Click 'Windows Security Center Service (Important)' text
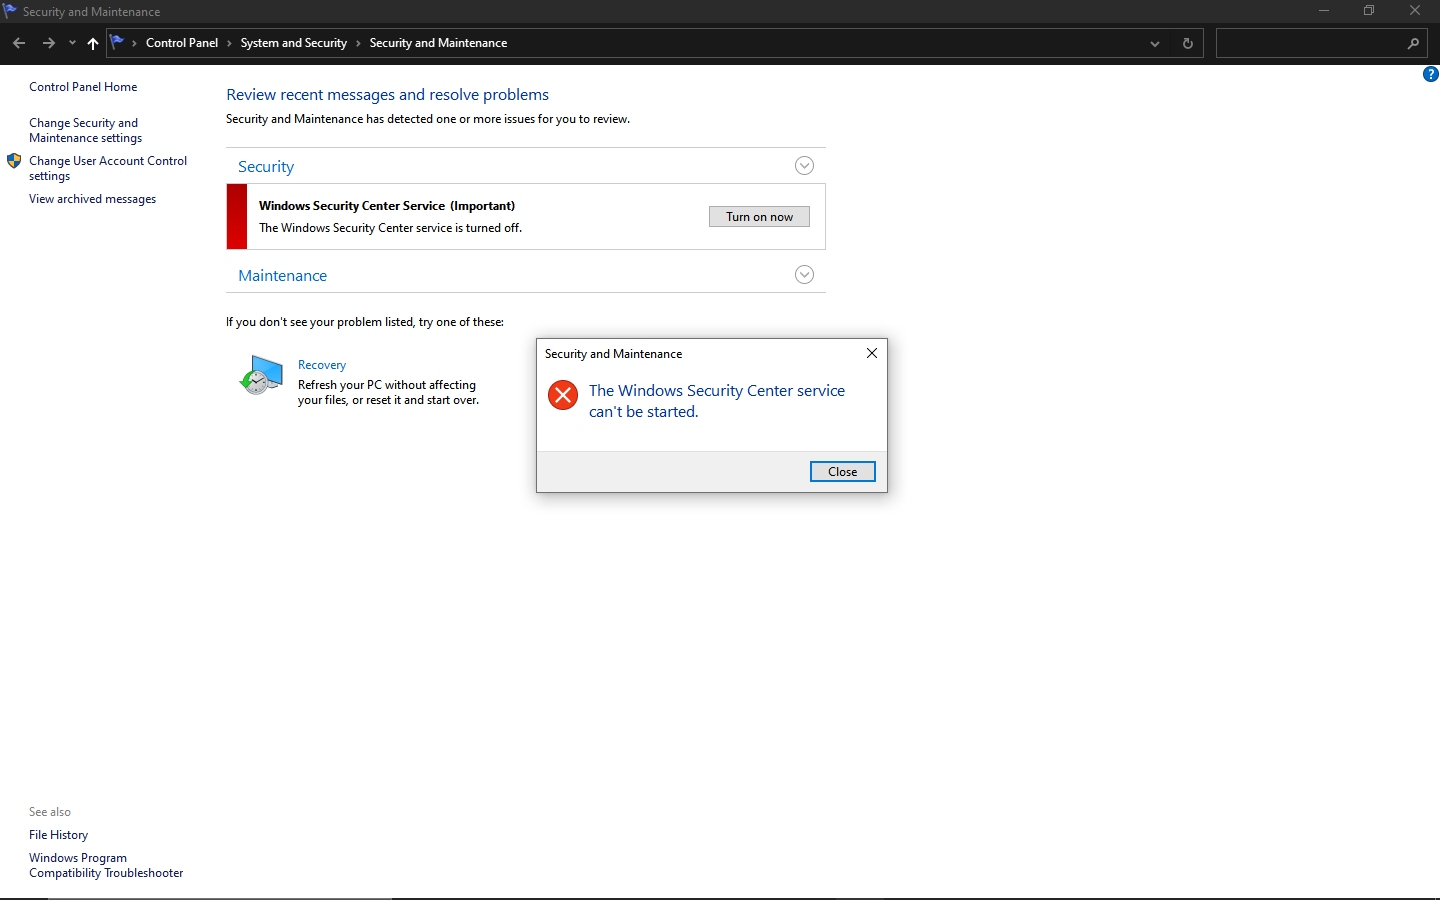The width and height of the screenshot is (1440, 900). click(x=387, y=206)
